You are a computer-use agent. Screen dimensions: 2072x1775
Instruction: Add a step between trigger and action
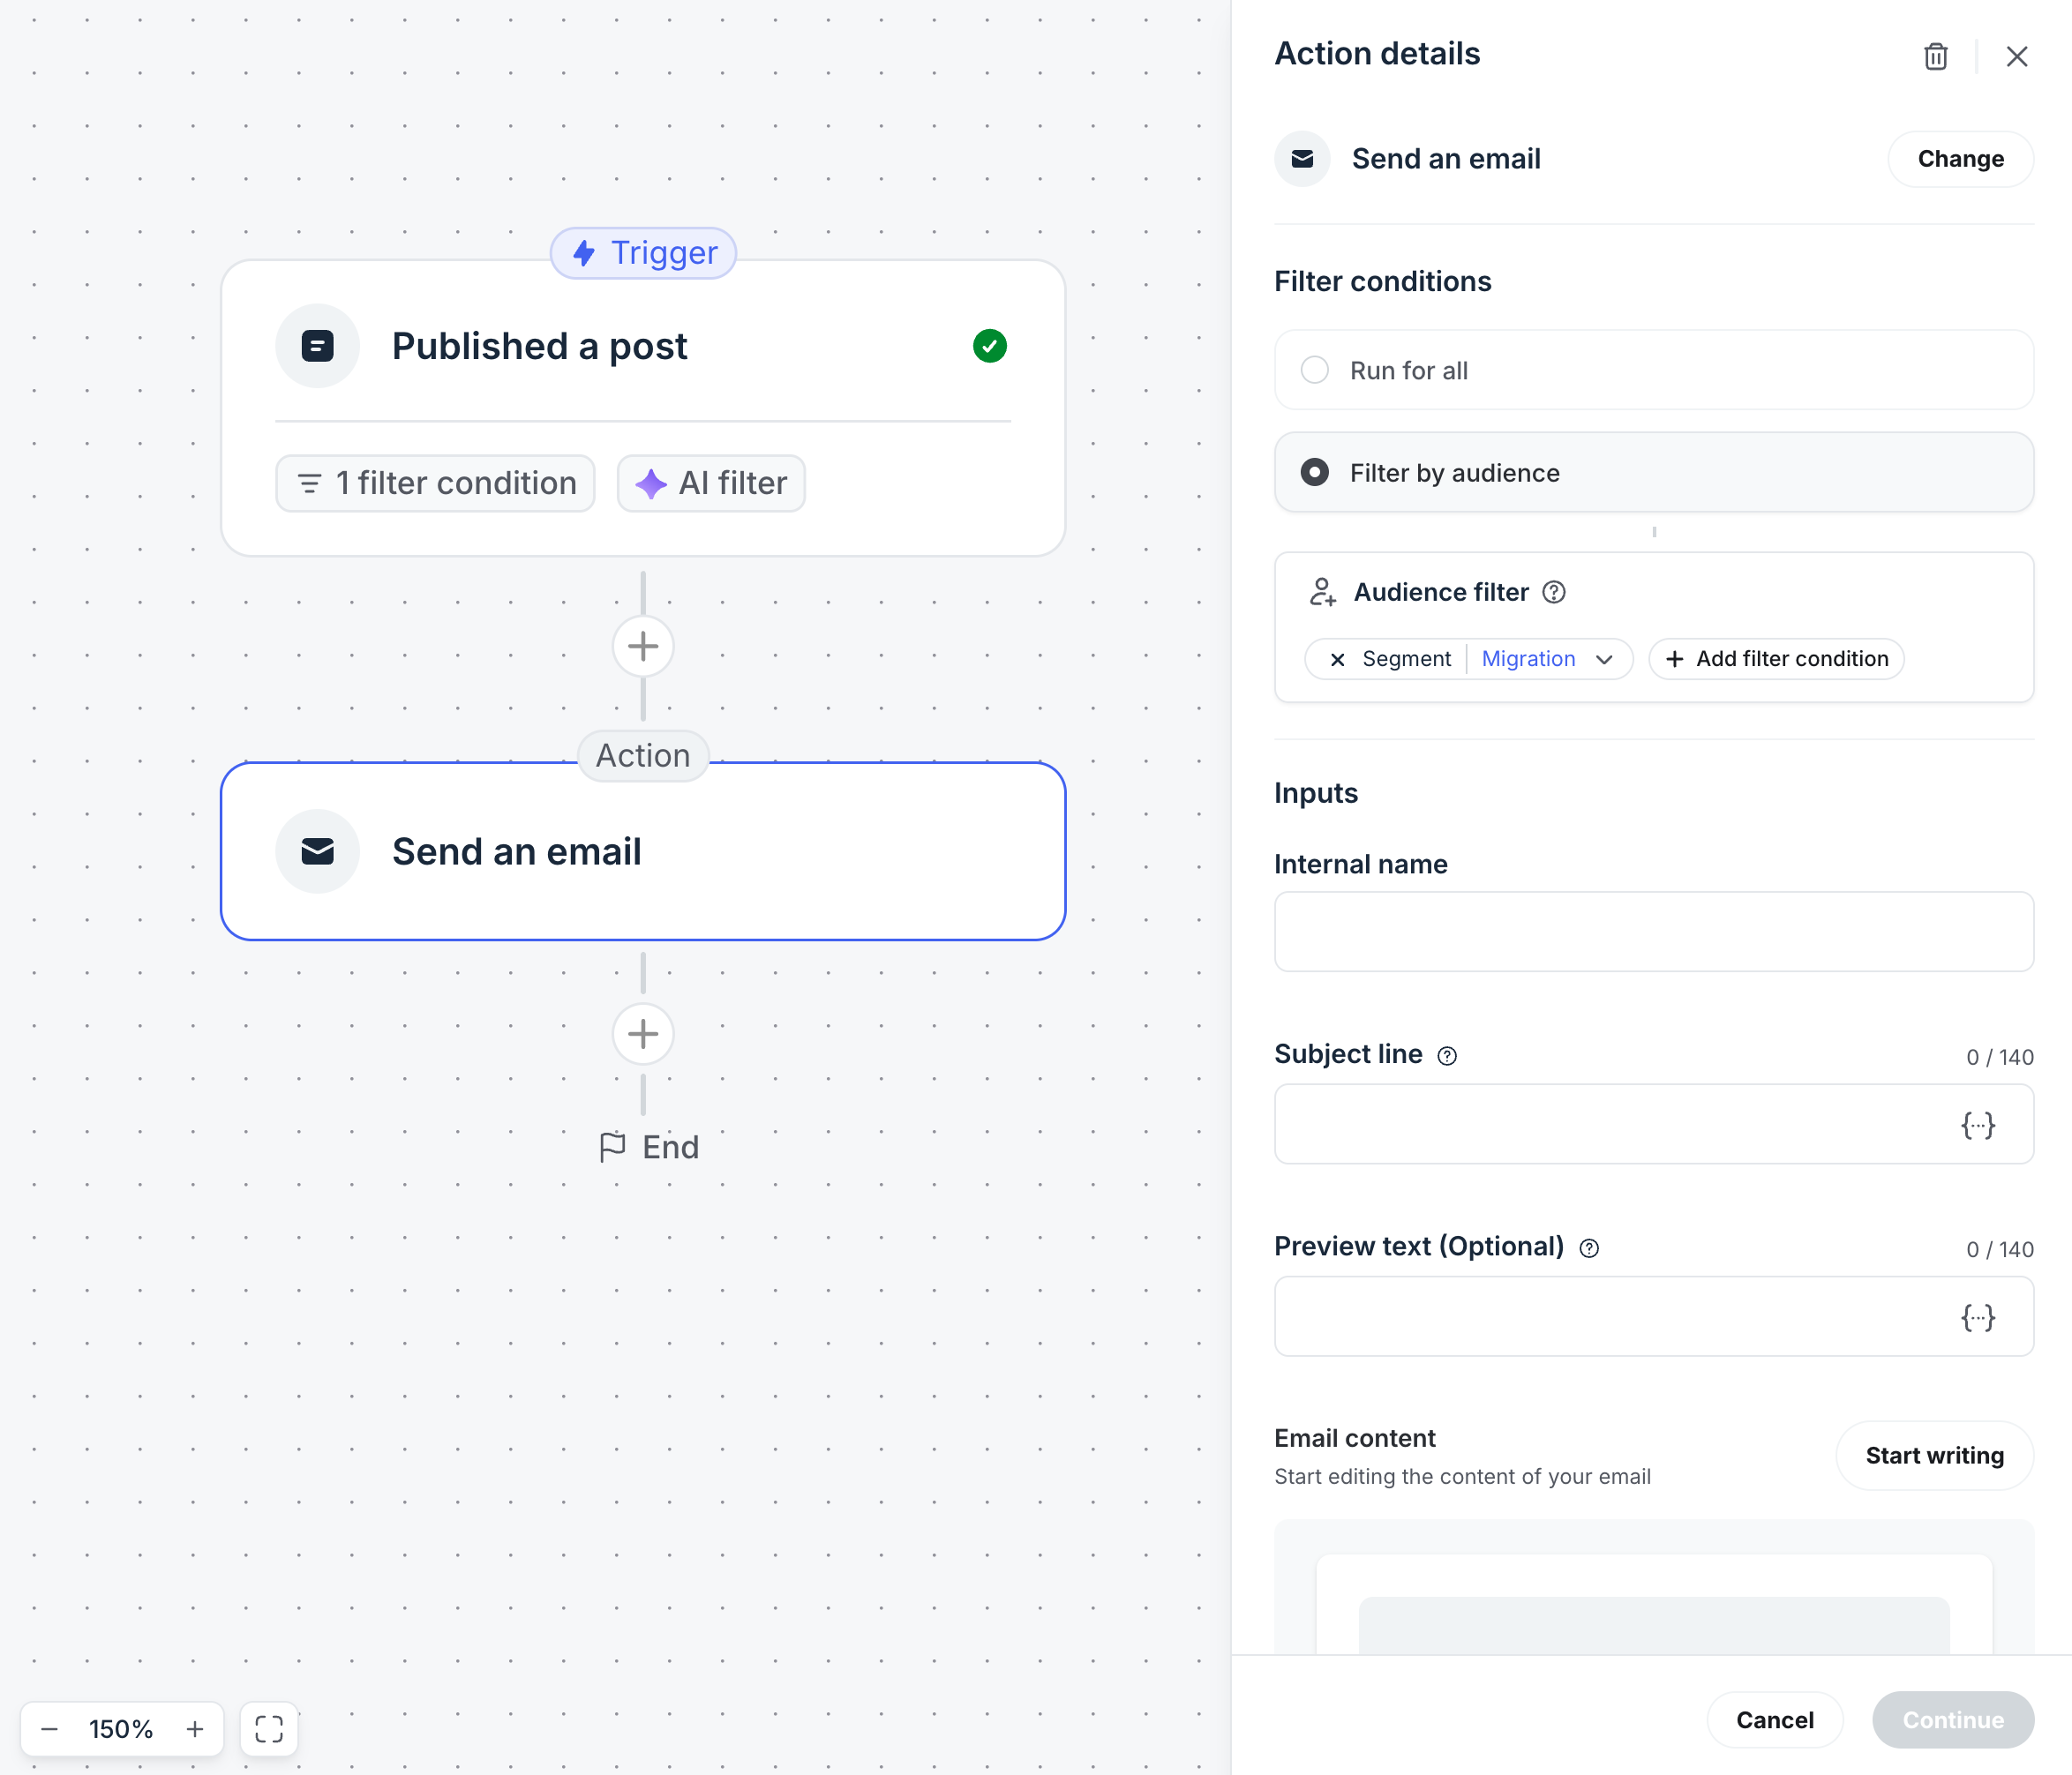click(643, 646)
